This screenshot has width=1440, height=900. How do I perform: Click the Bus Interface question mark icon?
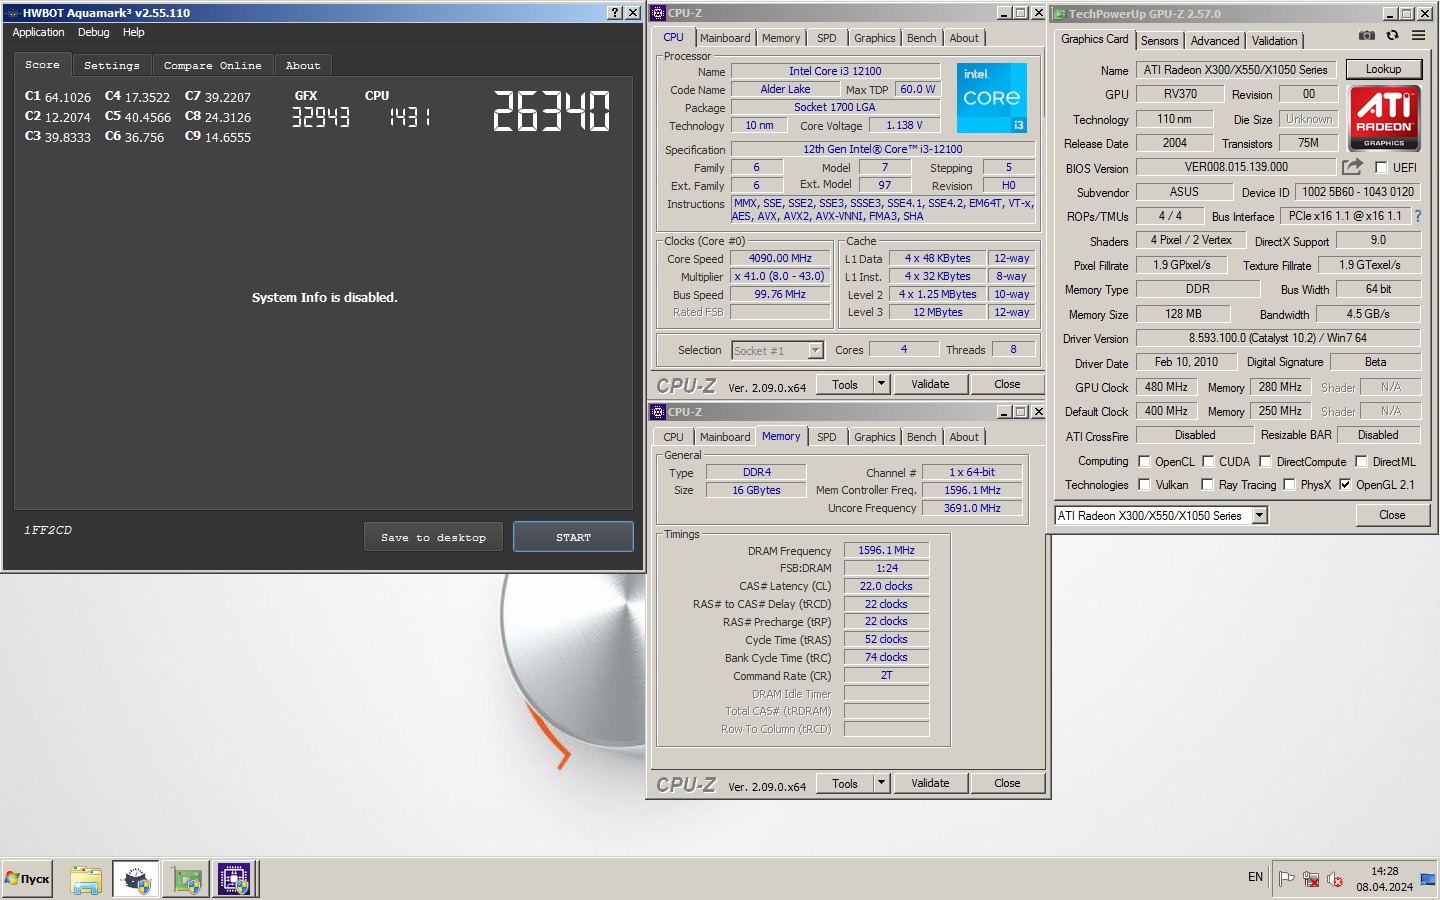point(1417,216)
